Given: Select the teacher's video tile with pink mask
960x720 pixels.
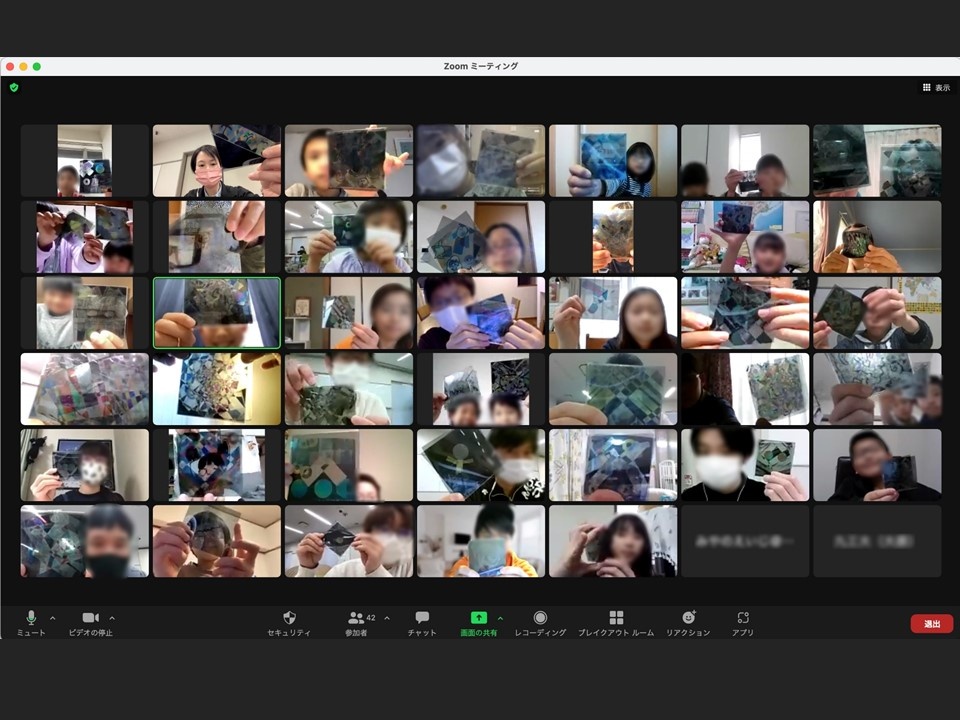Looking at the screenshot, I should click(216, 161).
